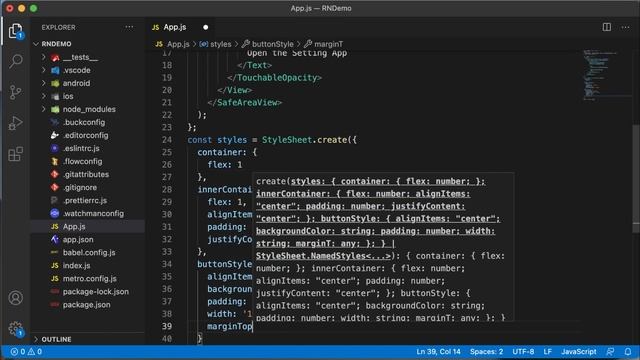The height and width of the screenshot is (360, 640).
Task: Open the Search view in activity bar
Action: [x=16, y=61]
